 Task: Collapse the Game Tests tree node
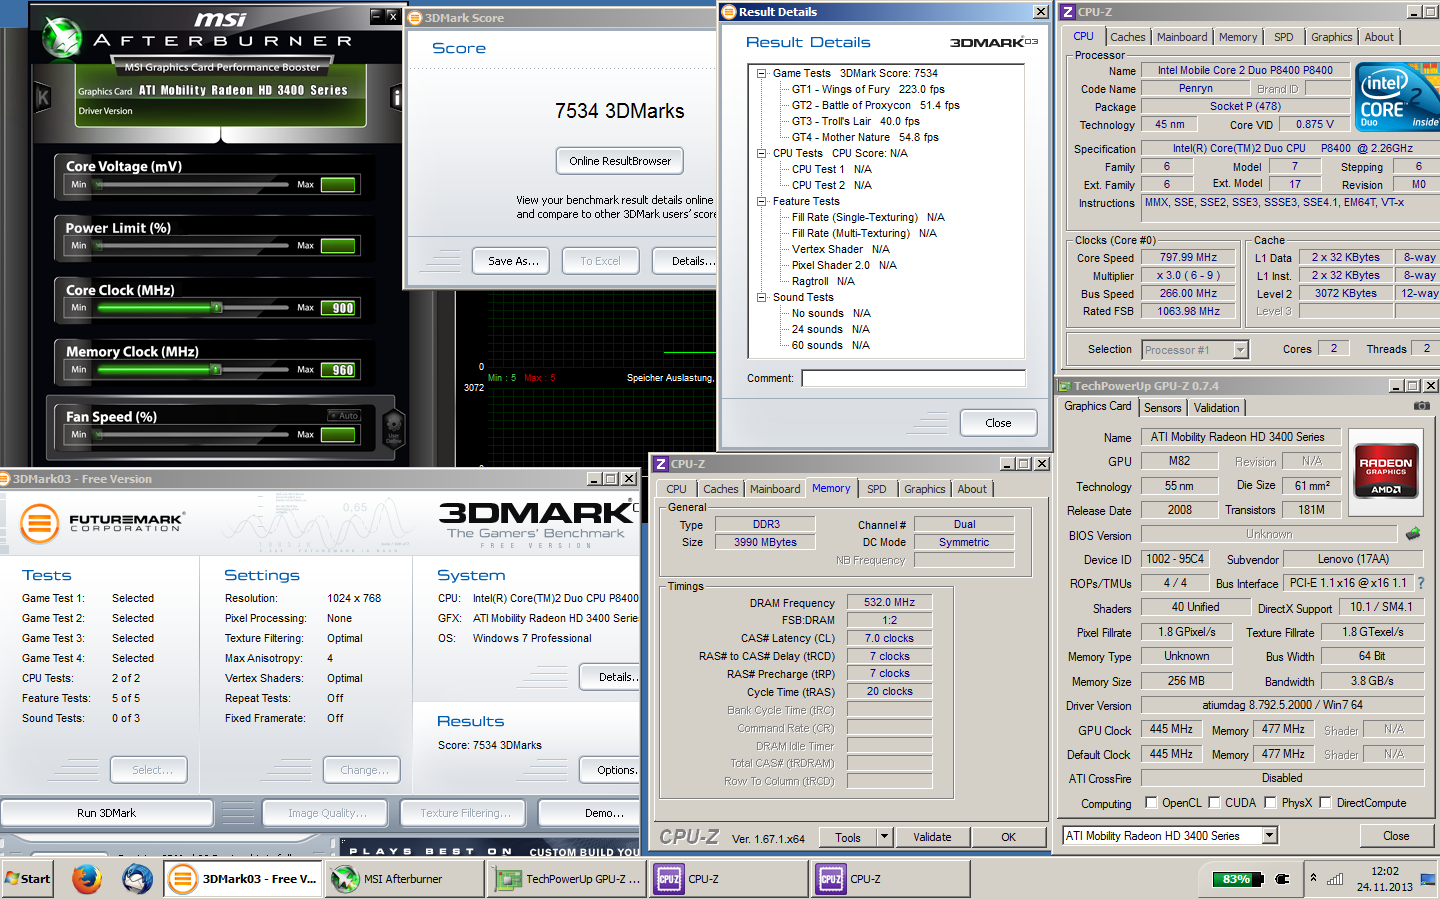tap(762, 73)
